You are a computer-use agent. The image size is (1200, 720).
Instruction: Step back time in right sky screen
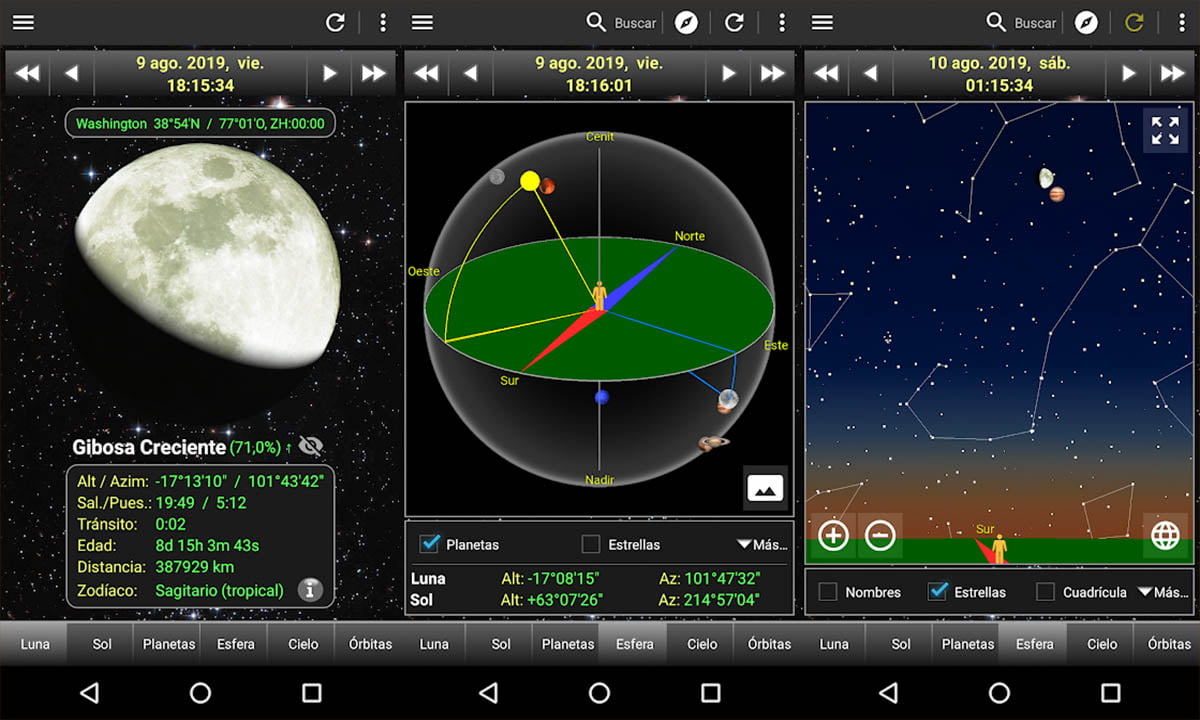click(870, 73)
